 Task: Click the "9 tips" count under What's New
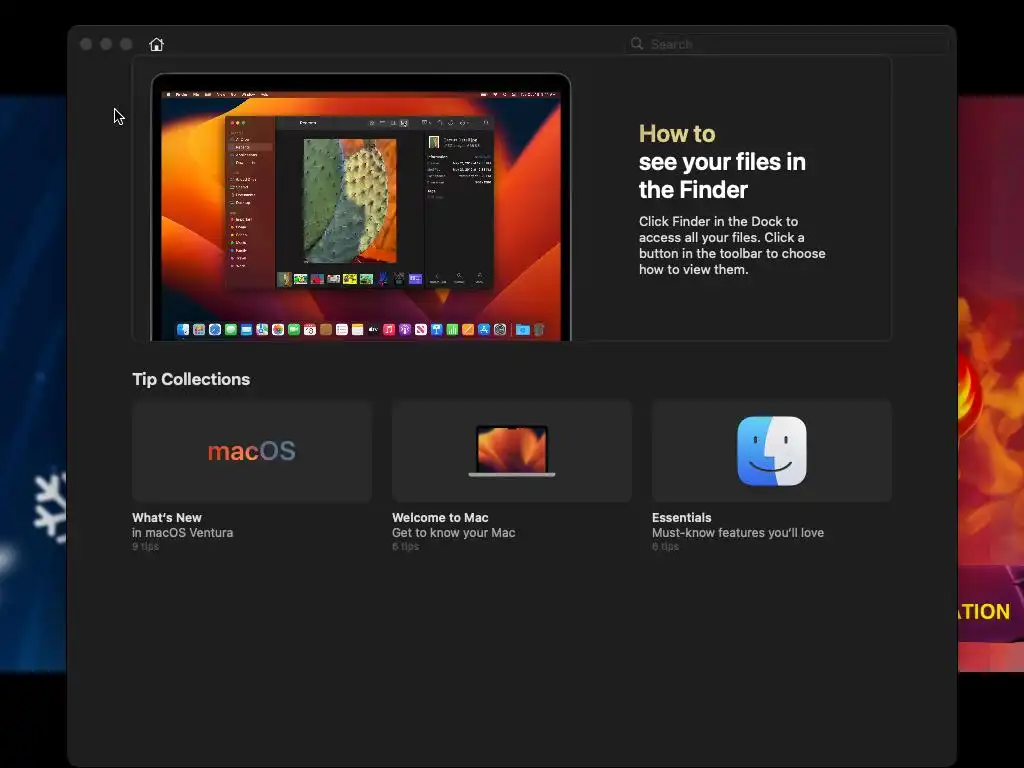tap(145, 547)
